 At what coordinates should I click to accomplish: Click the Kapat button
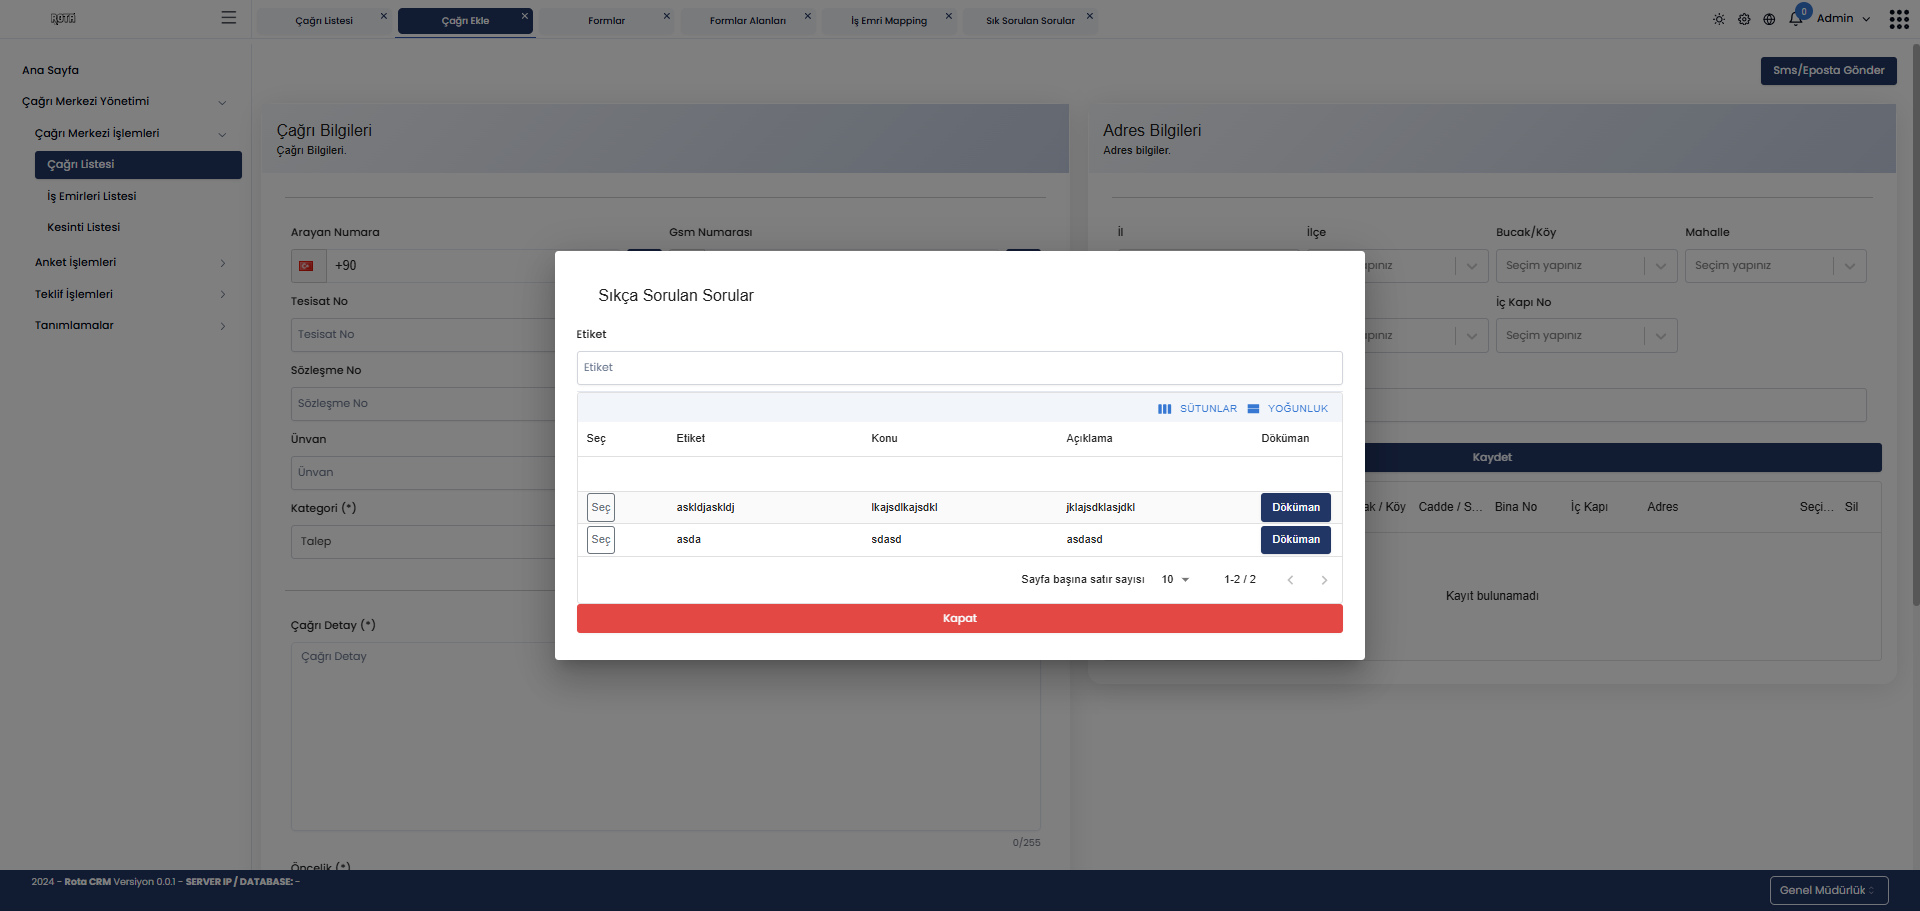959,618
